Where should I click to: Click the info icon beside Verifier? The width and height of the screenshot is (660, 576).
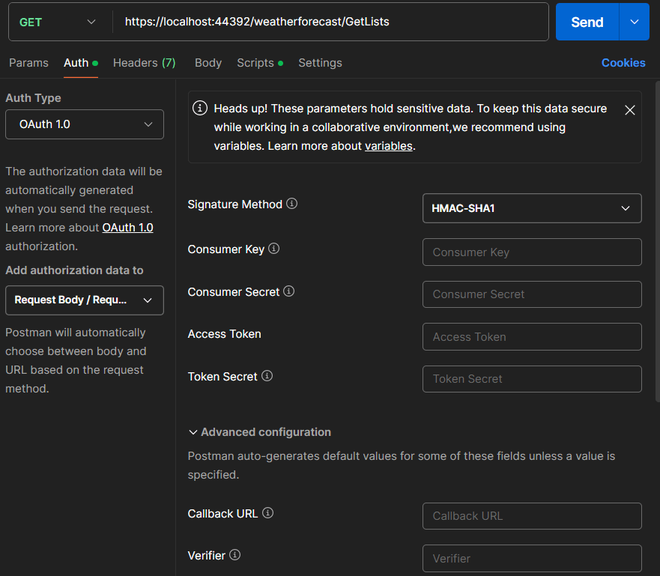point(235,555)
